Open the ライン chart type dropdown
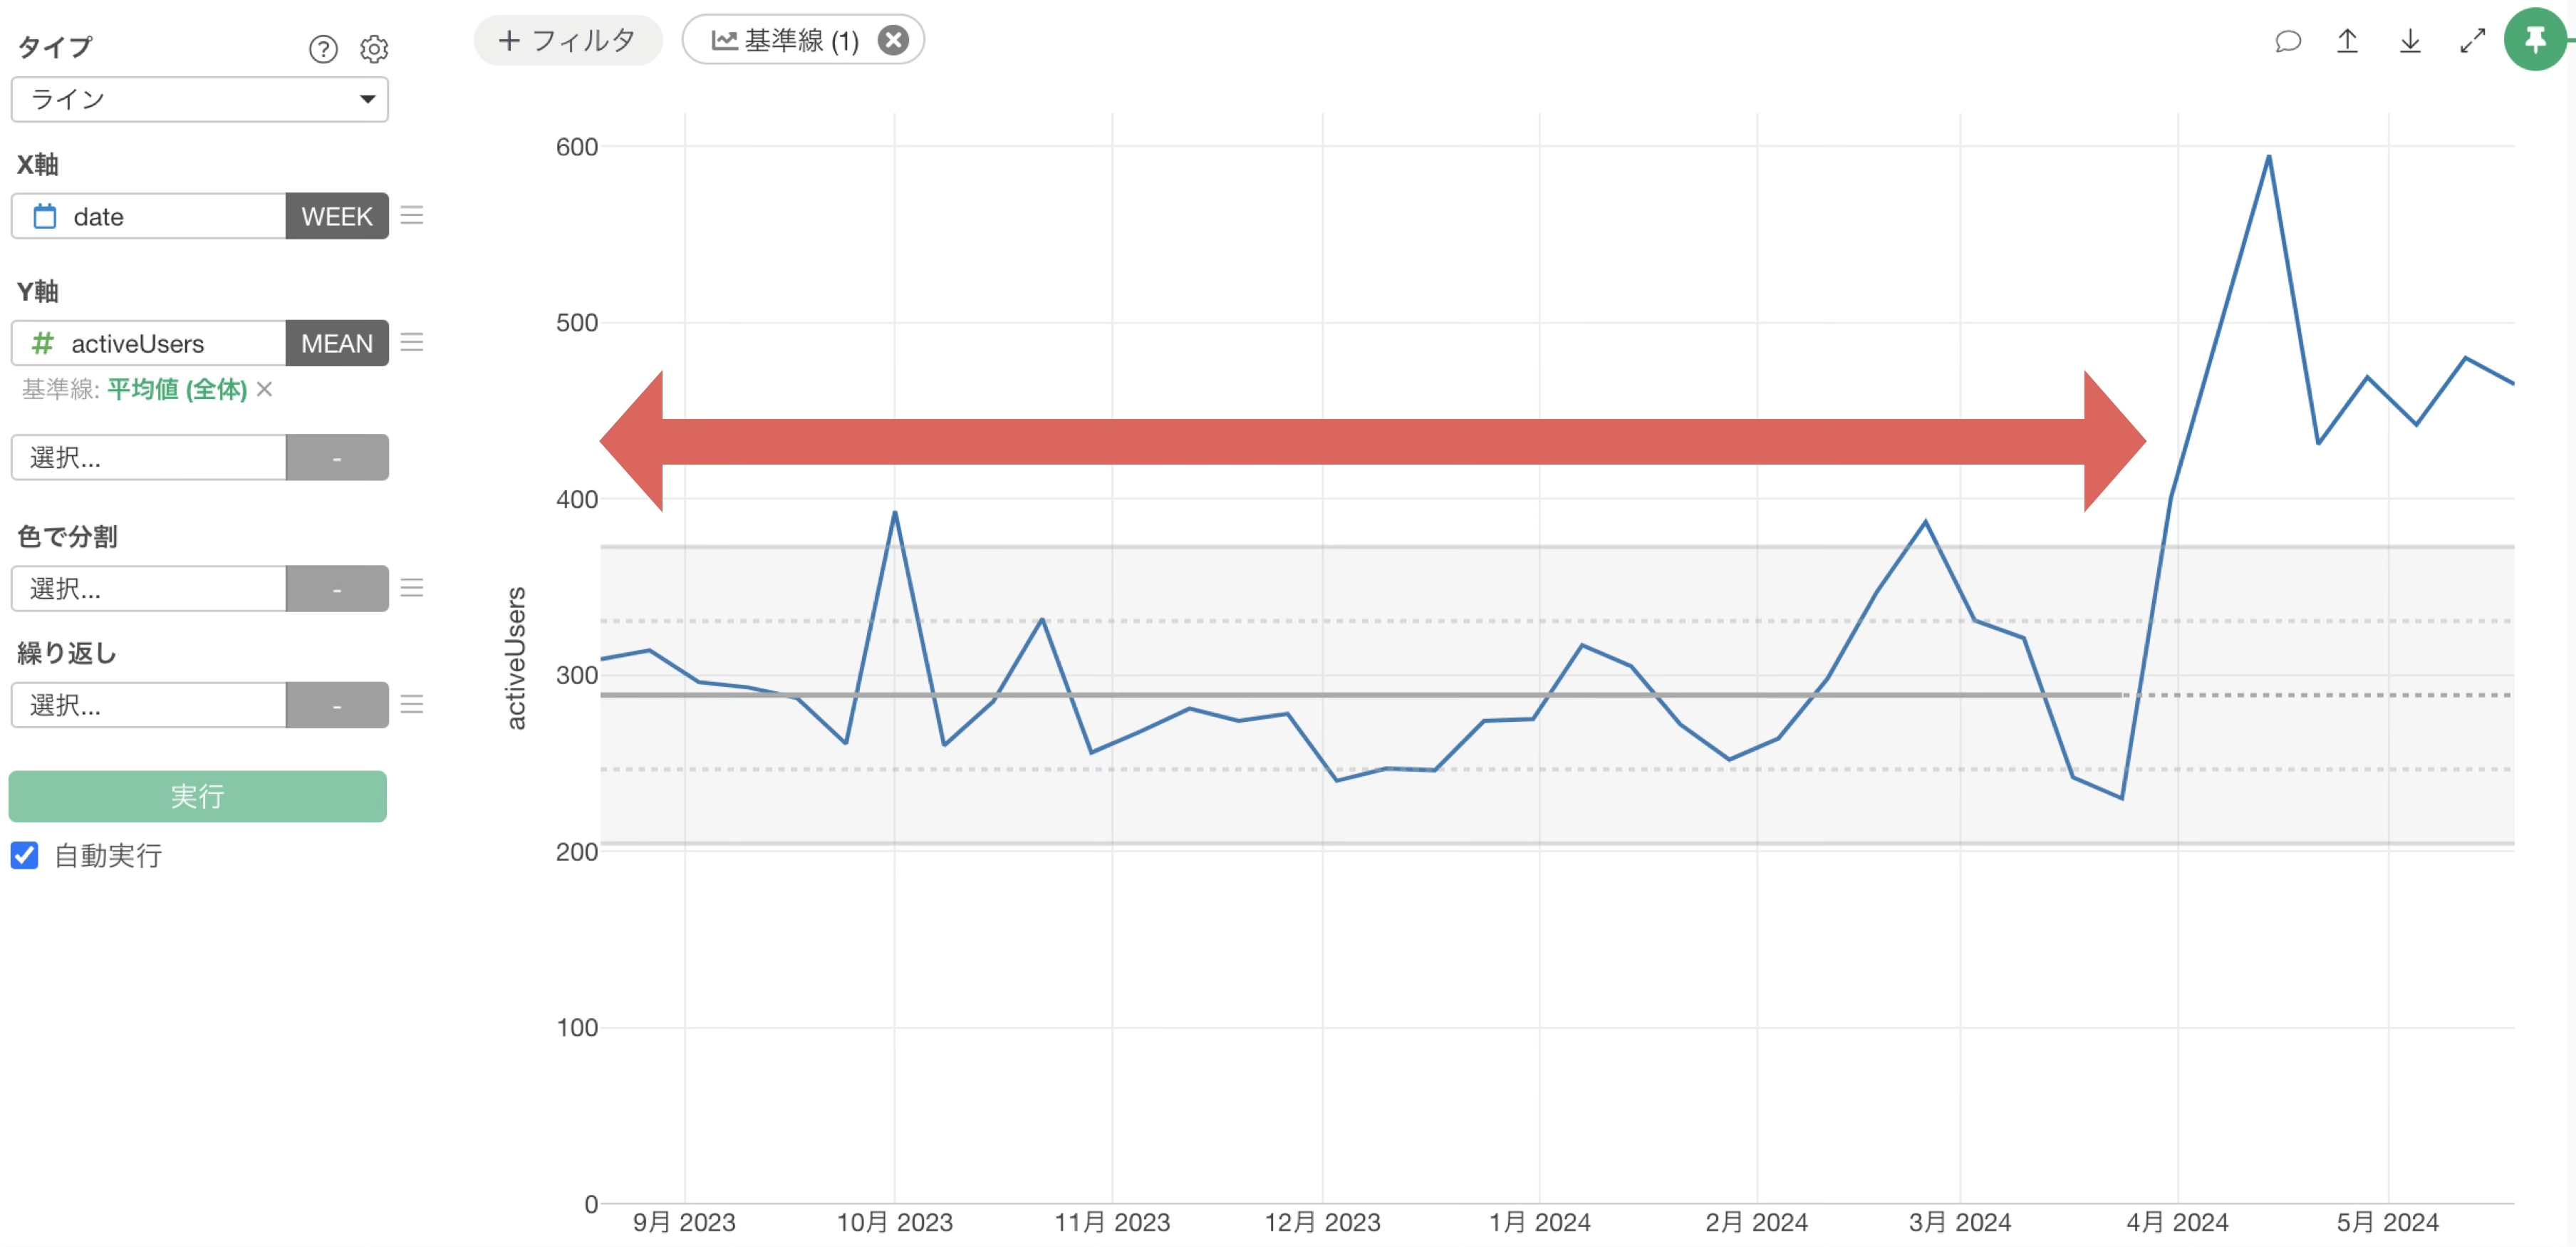The width and height of the screenshot is (2576, 1247). pos(199,99)
